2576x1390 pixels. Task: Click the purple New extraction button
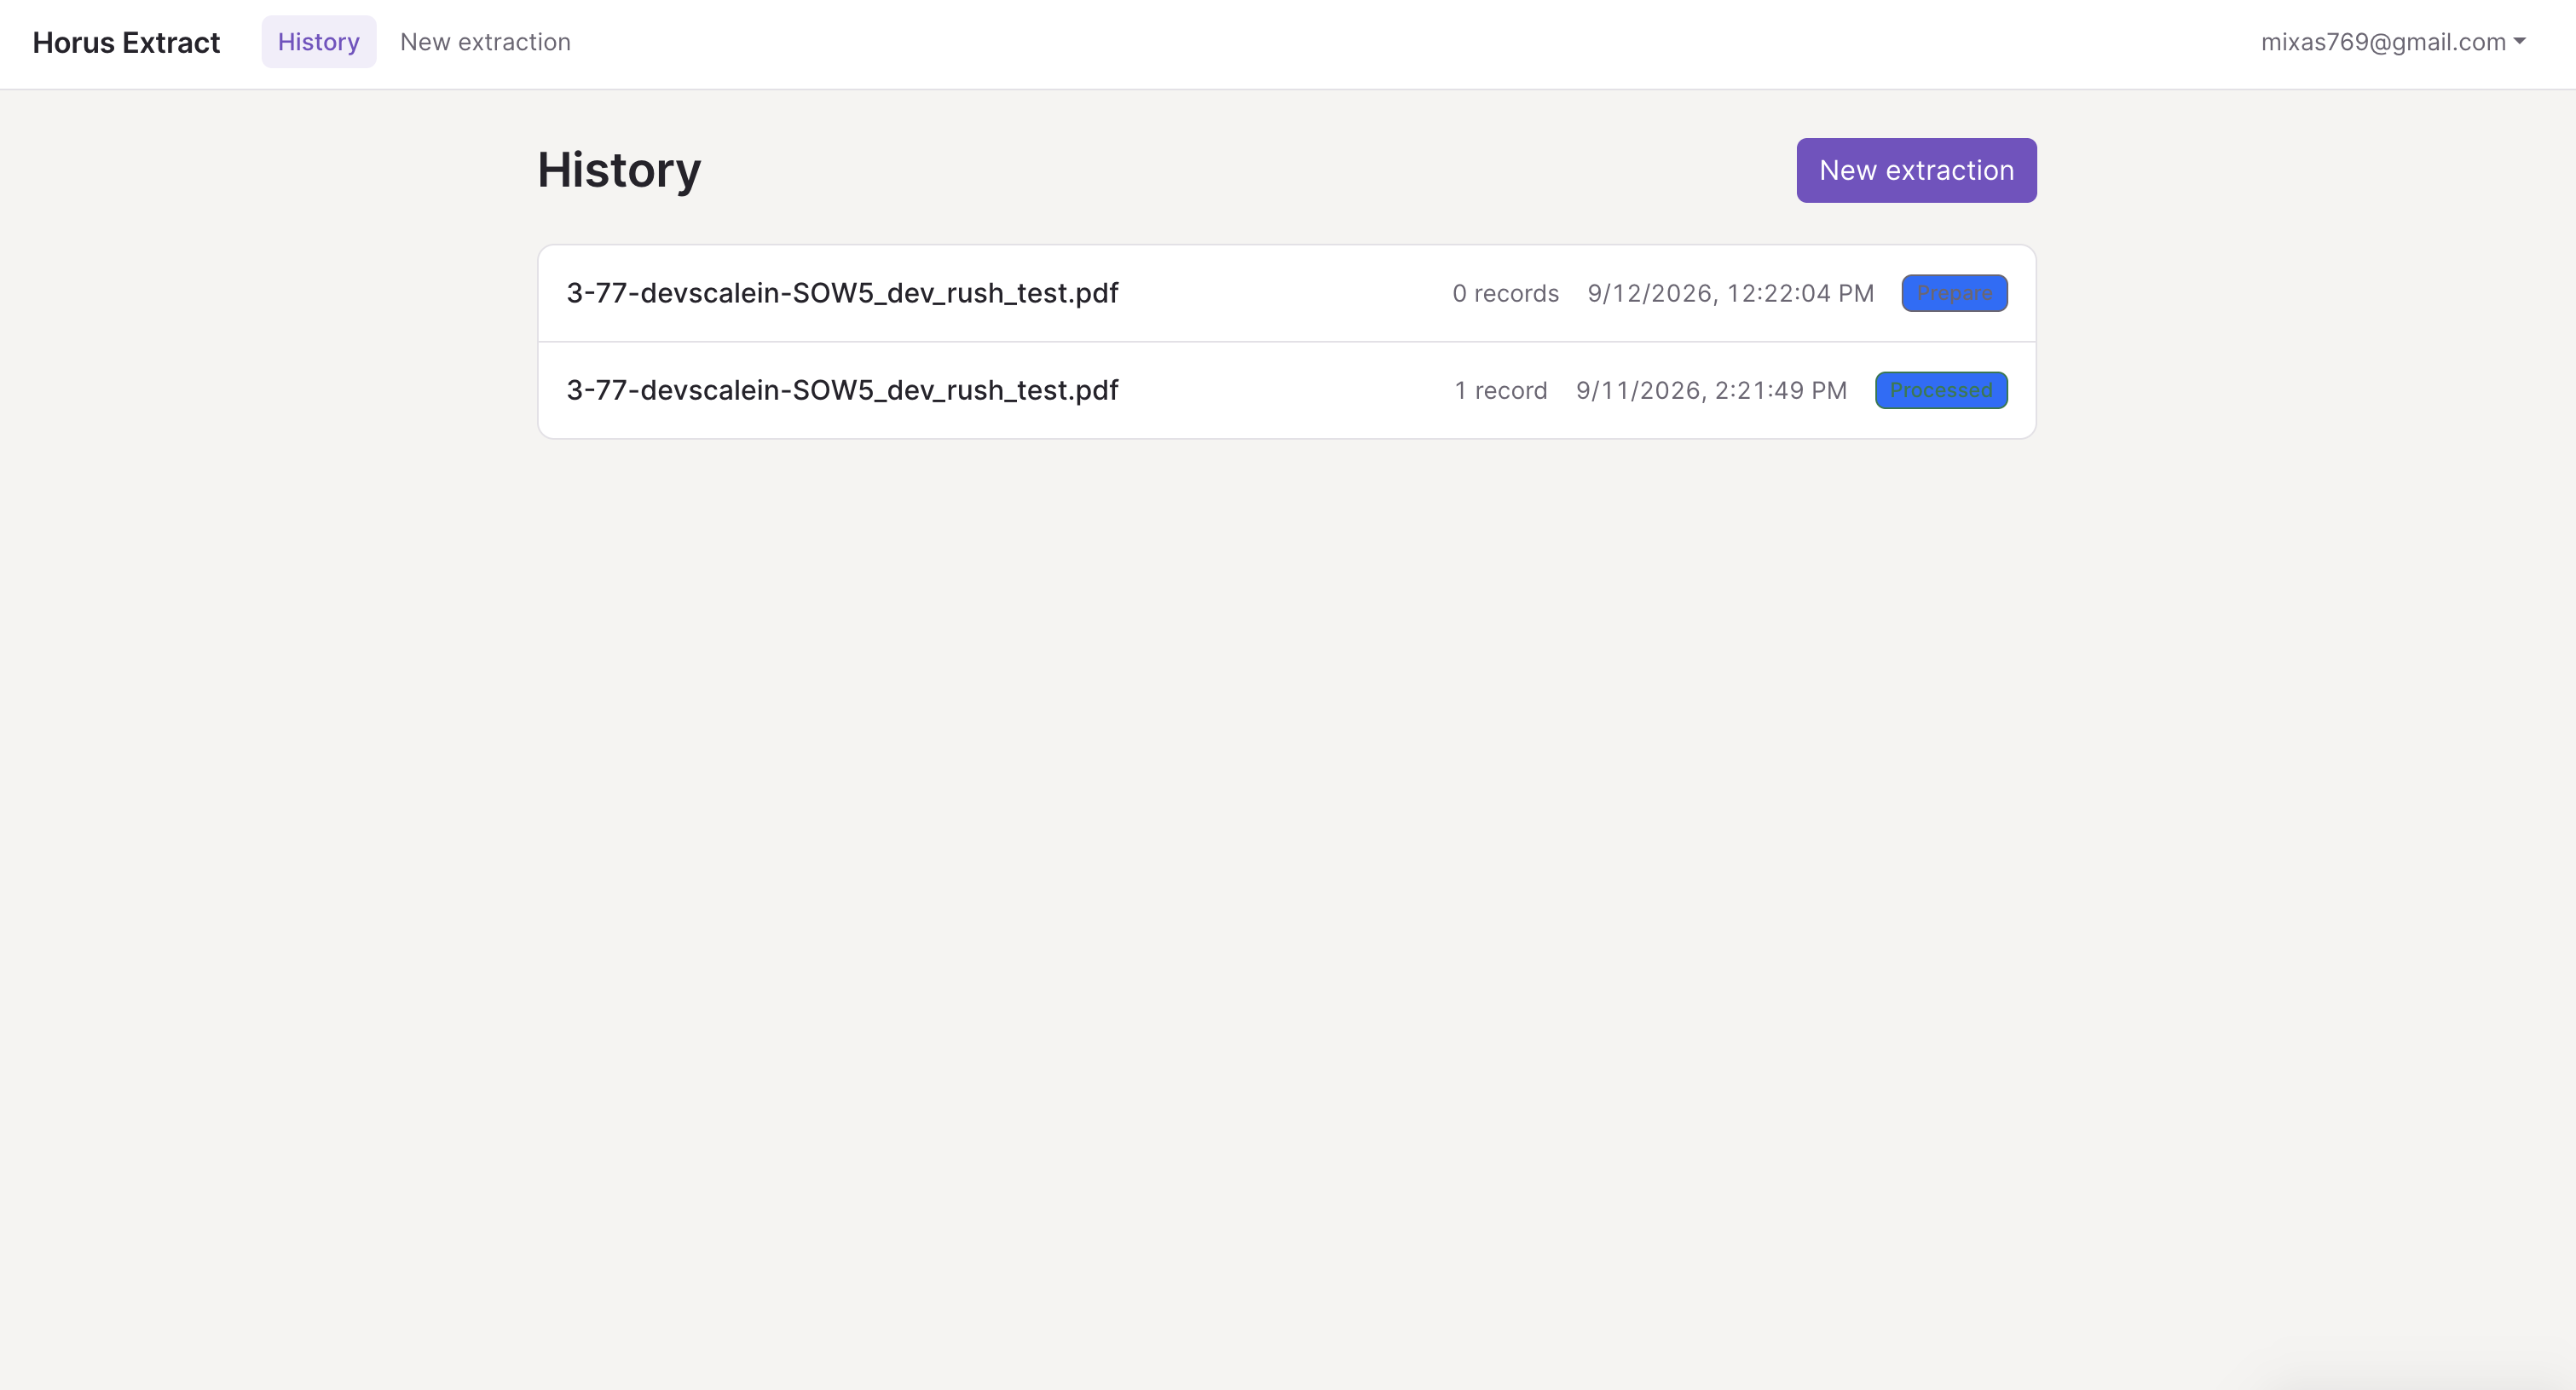[x=1916, y=170]
